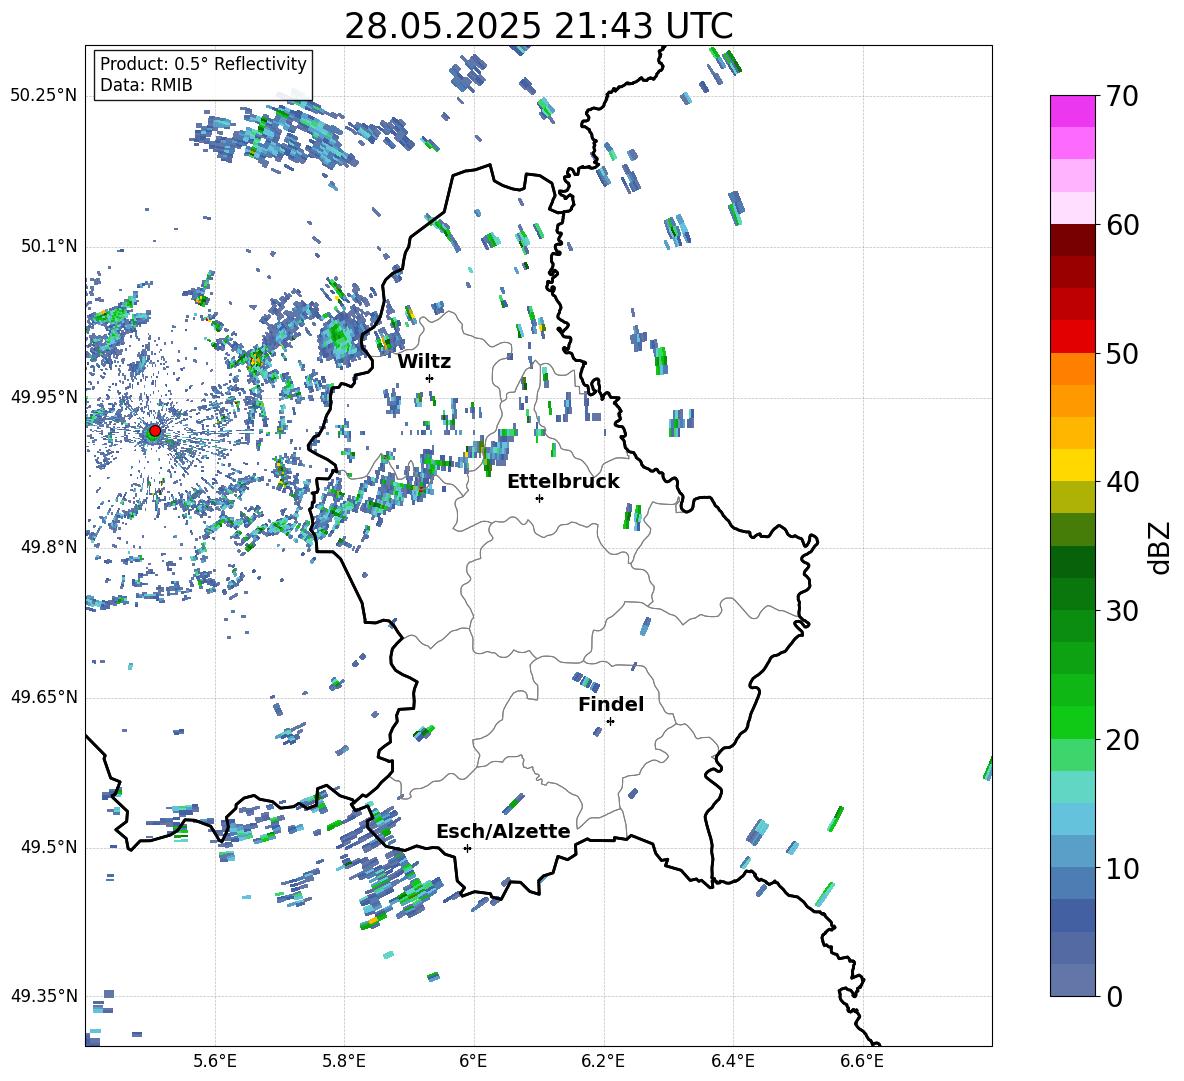Click the 6.6°E longitude label

point(862,1061)
